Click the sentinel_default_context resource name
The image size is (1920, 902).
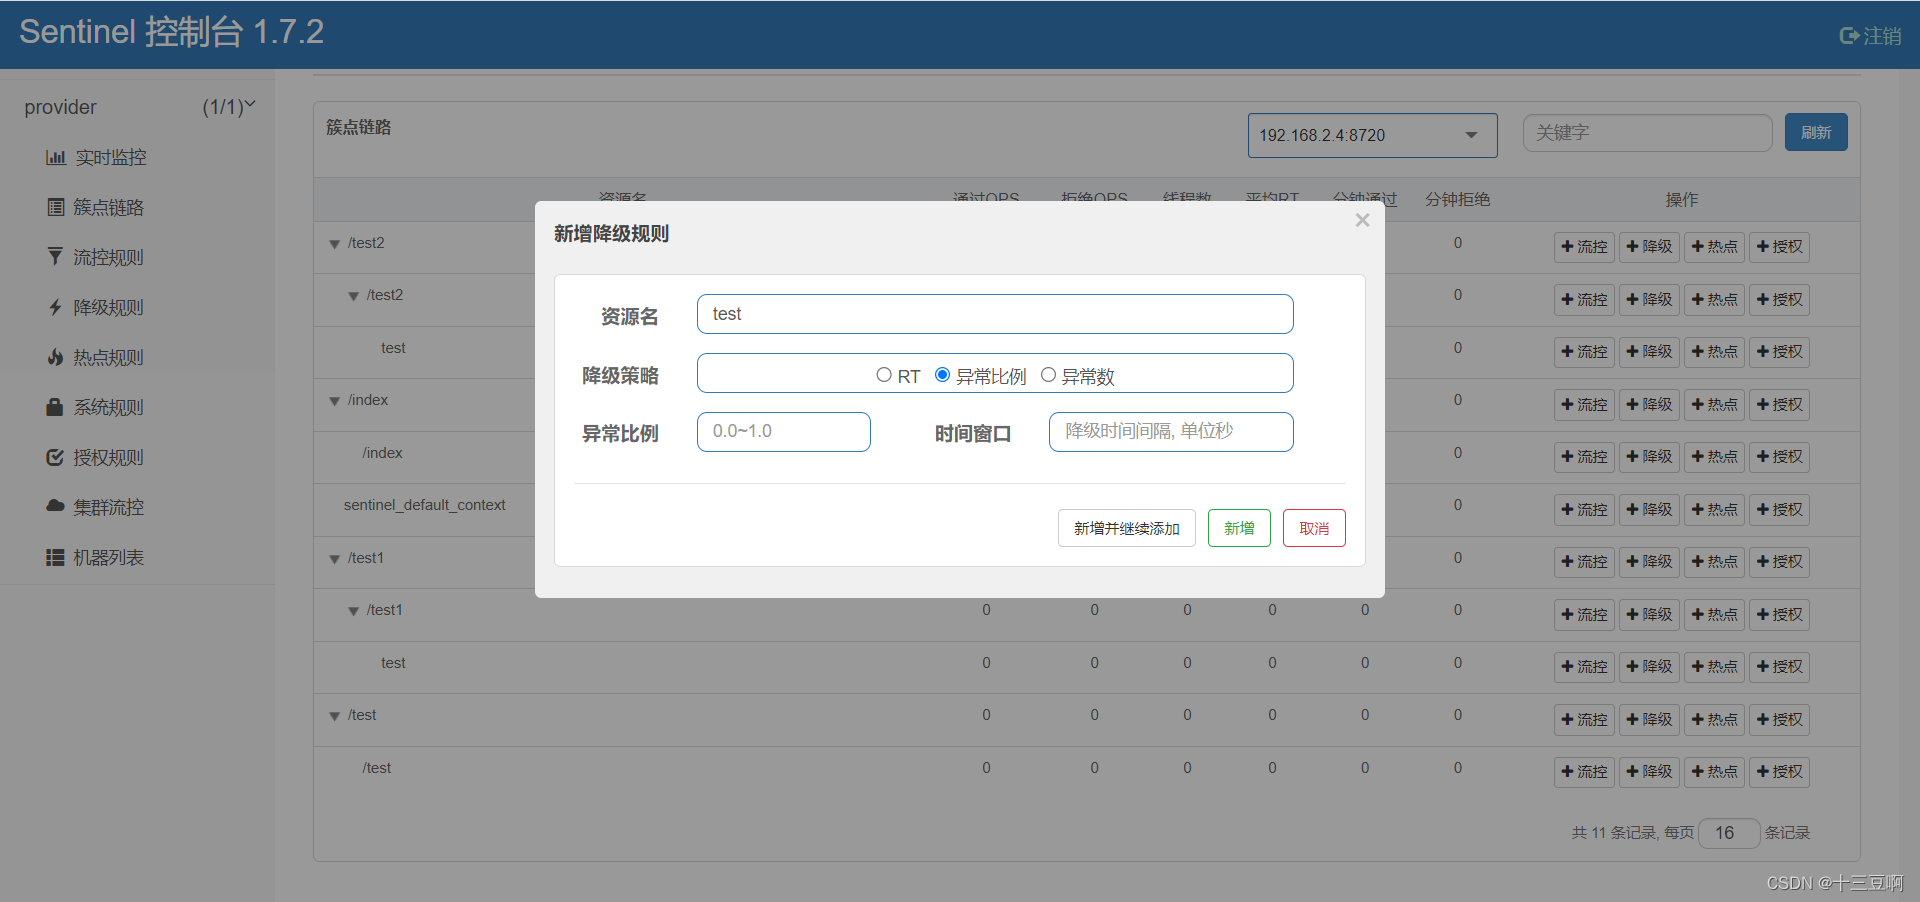(424, 505)
